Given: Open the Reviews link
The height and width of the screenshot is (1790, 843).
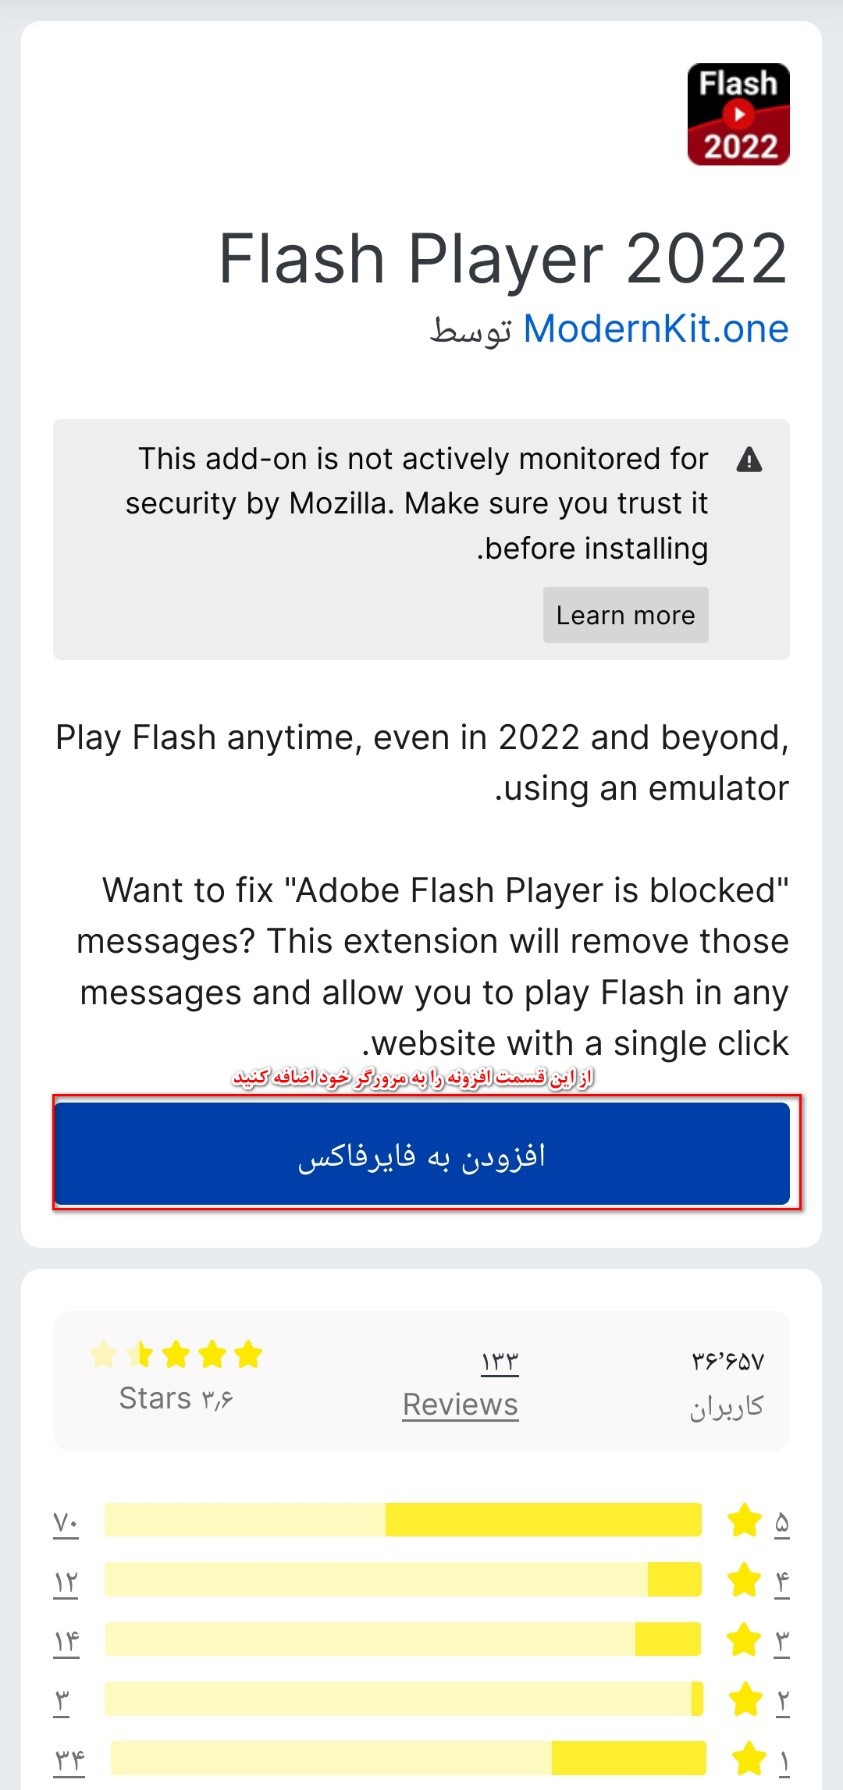Looking at the screenshot, I should (x=460, y=1404).
